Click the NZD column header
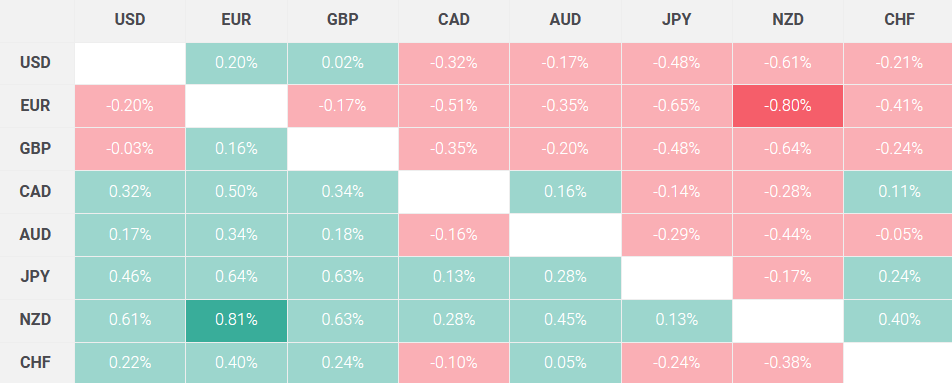 787,20
